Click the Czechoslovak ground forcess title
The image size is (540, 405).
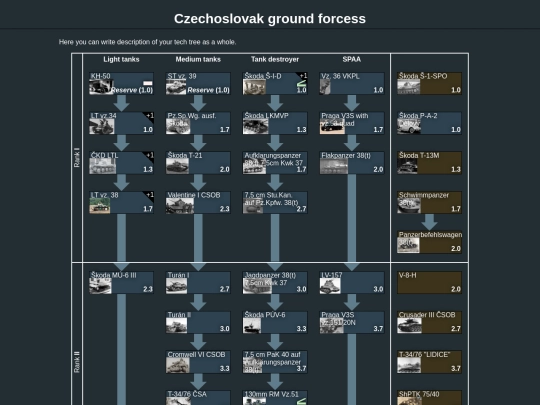pyautogui.click(x=270, y=19)
